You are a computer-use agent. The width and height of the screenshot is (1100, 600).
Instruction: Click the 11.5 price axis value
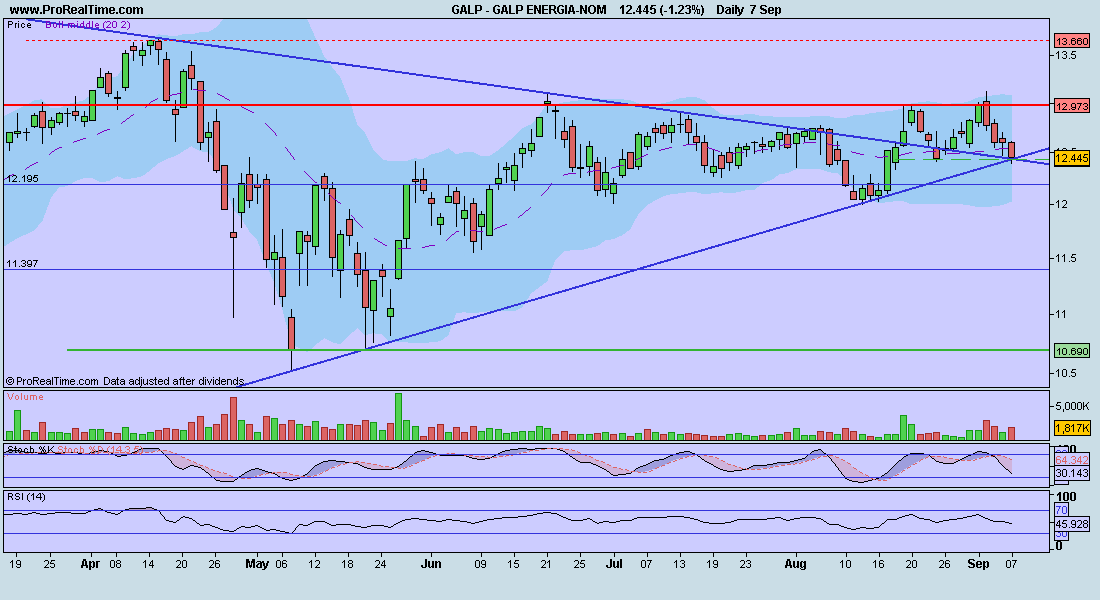pos(1066,258)
